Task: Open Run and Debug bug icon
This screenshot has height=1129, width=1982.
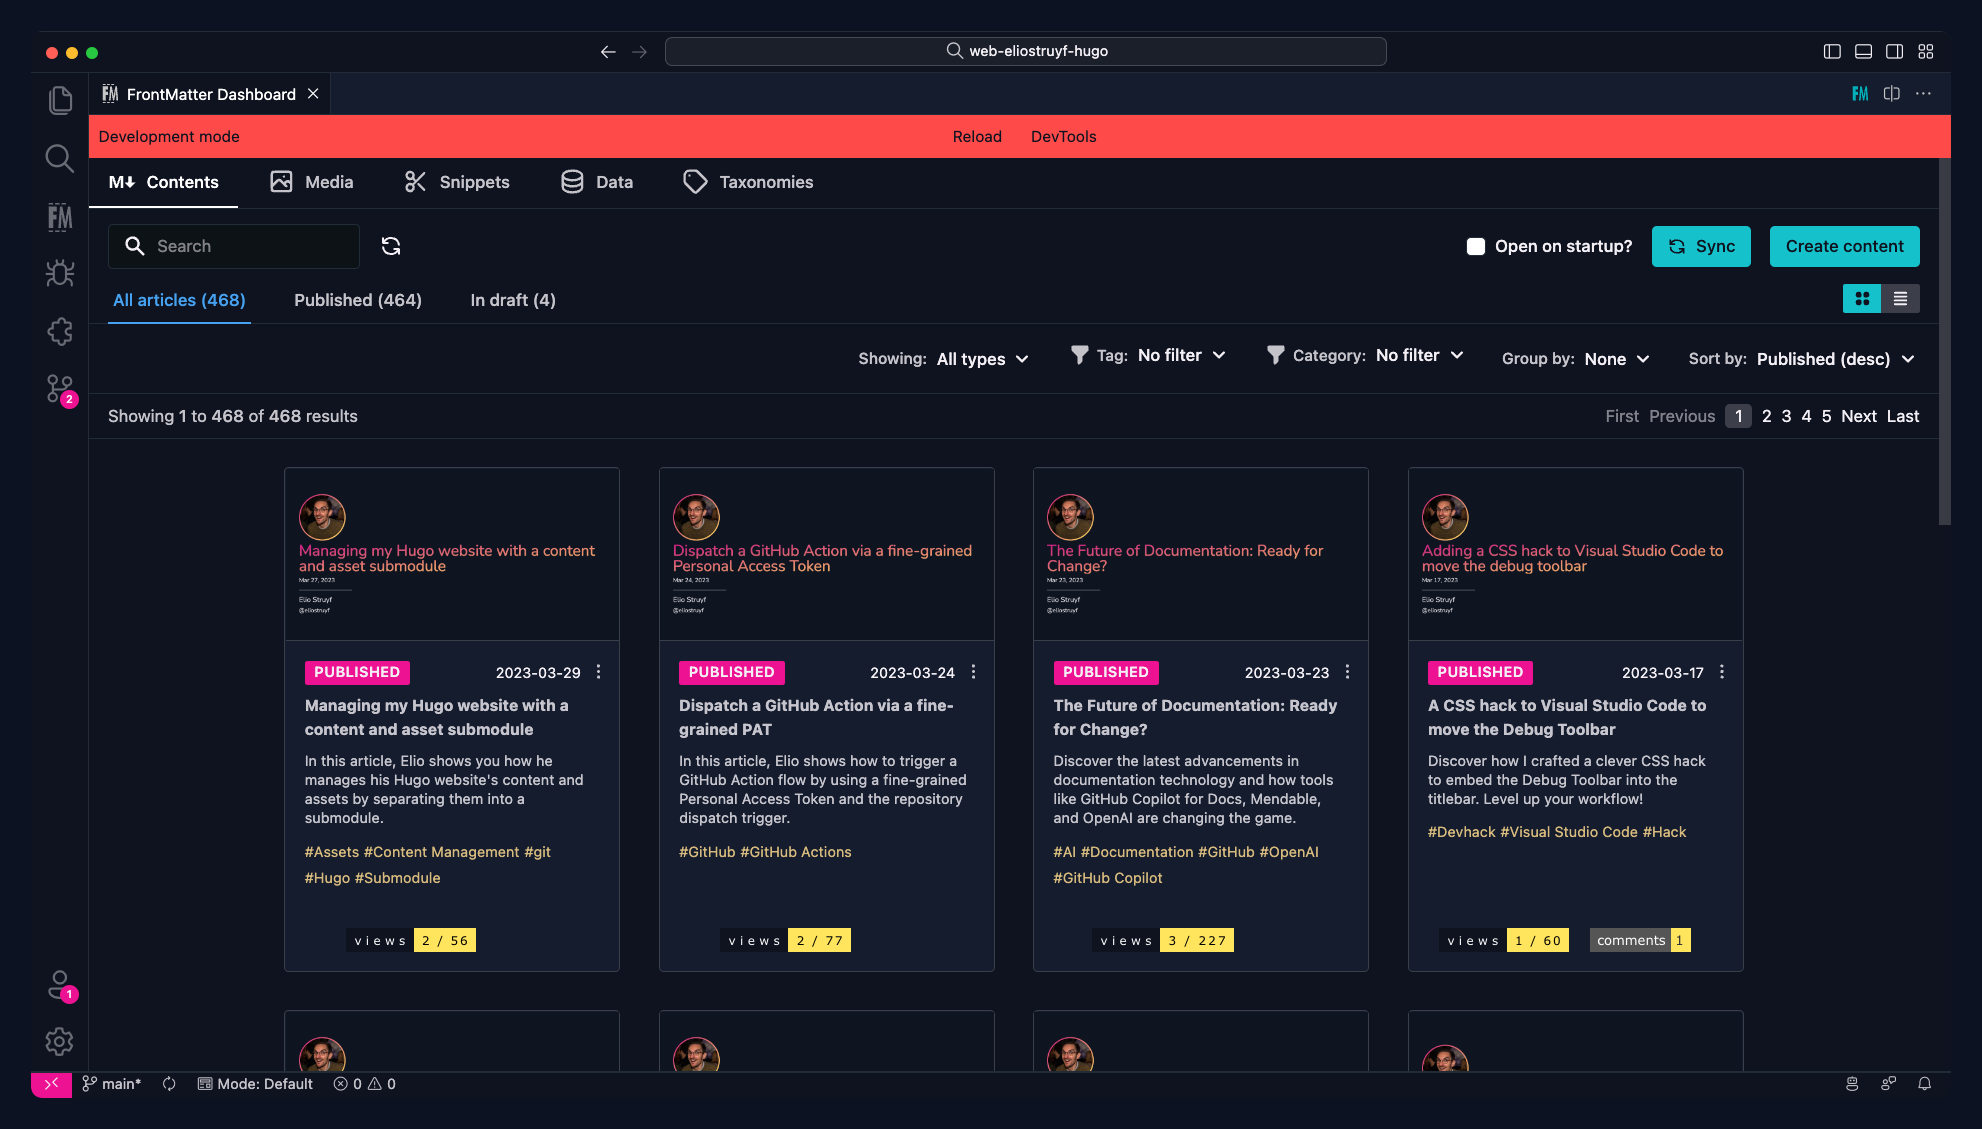Action: click(60, 274)
